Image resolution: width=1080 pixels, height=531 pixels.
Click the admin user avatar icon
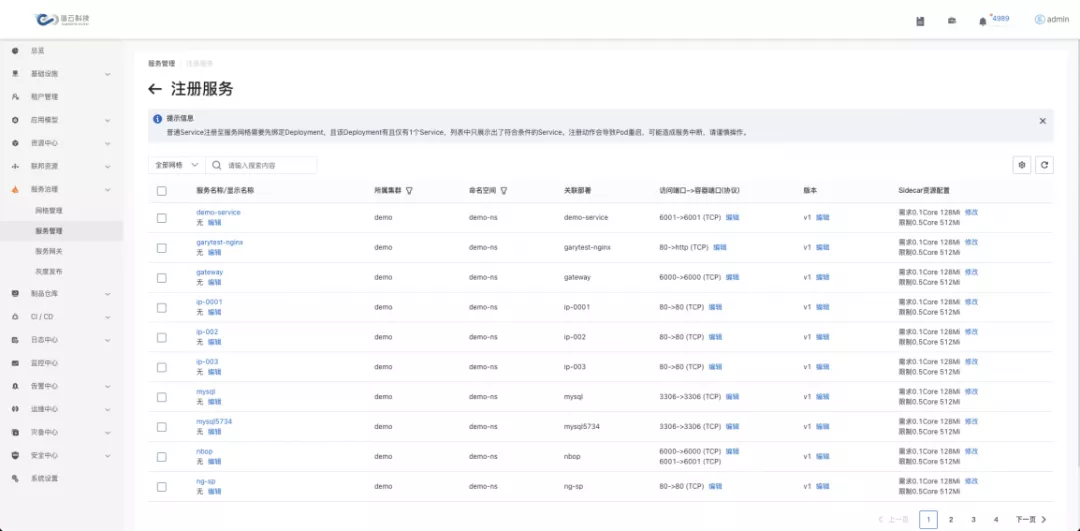1039,19
